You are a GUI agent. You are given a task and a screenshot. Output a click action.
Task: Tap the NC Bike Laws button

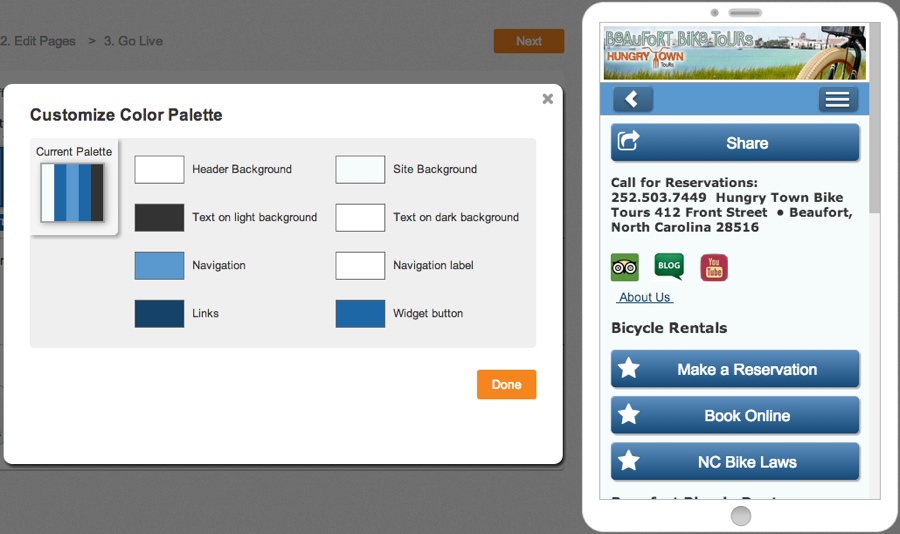click(735, 462)
